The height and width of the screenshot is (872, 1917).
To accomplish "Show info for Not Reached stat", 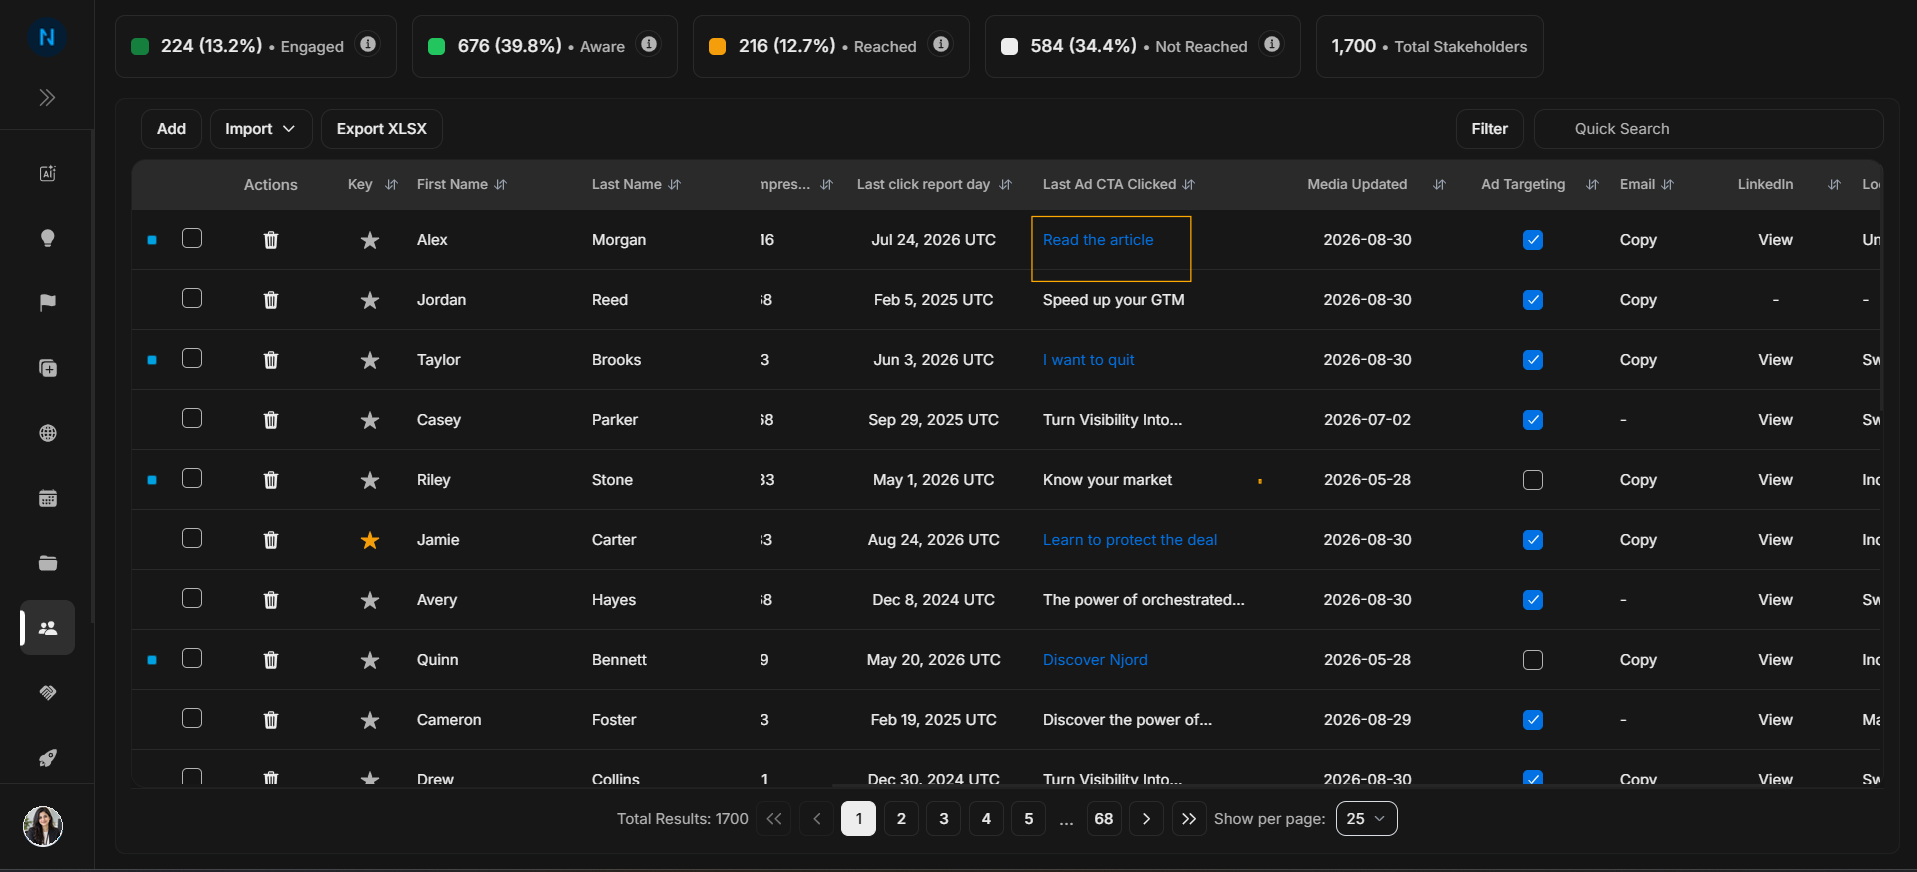I will tap(1271, 44).
